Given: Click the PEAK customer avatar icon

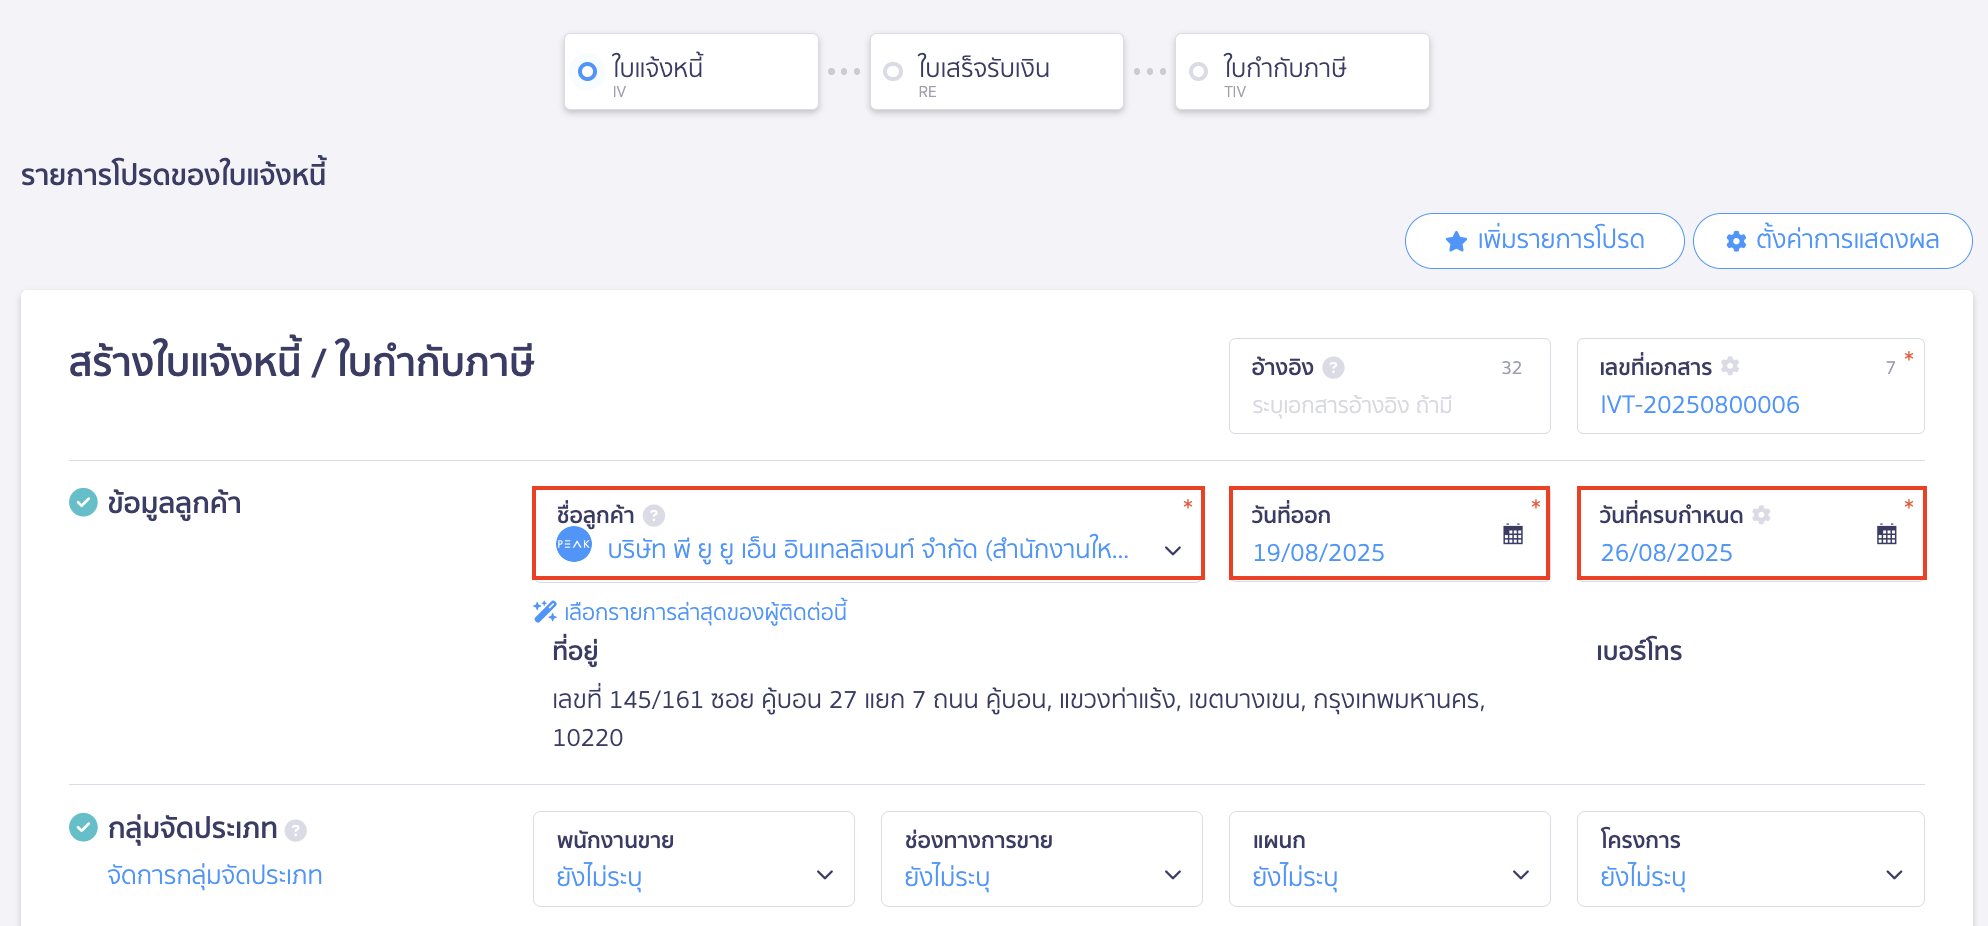Looking at the screenshot, I should pos(575,548).
